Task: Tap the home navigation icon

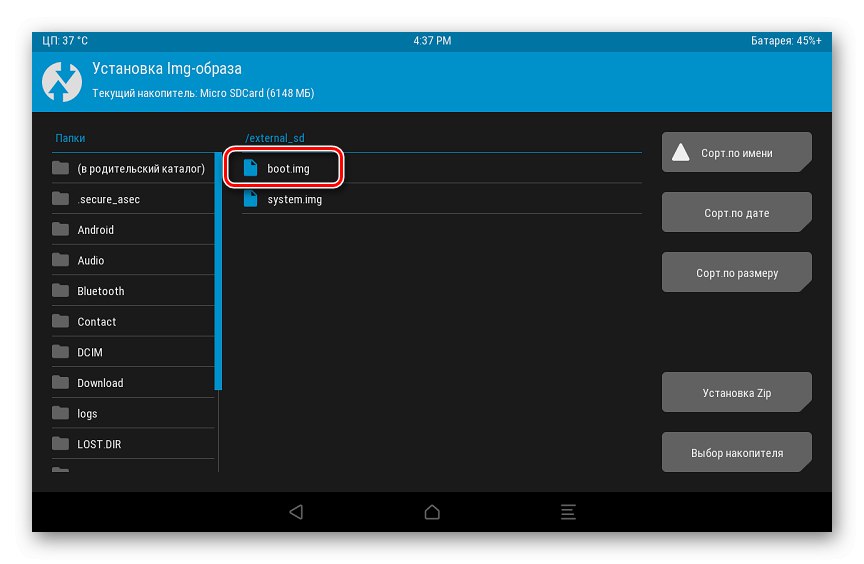Action: tap(432, 512)
